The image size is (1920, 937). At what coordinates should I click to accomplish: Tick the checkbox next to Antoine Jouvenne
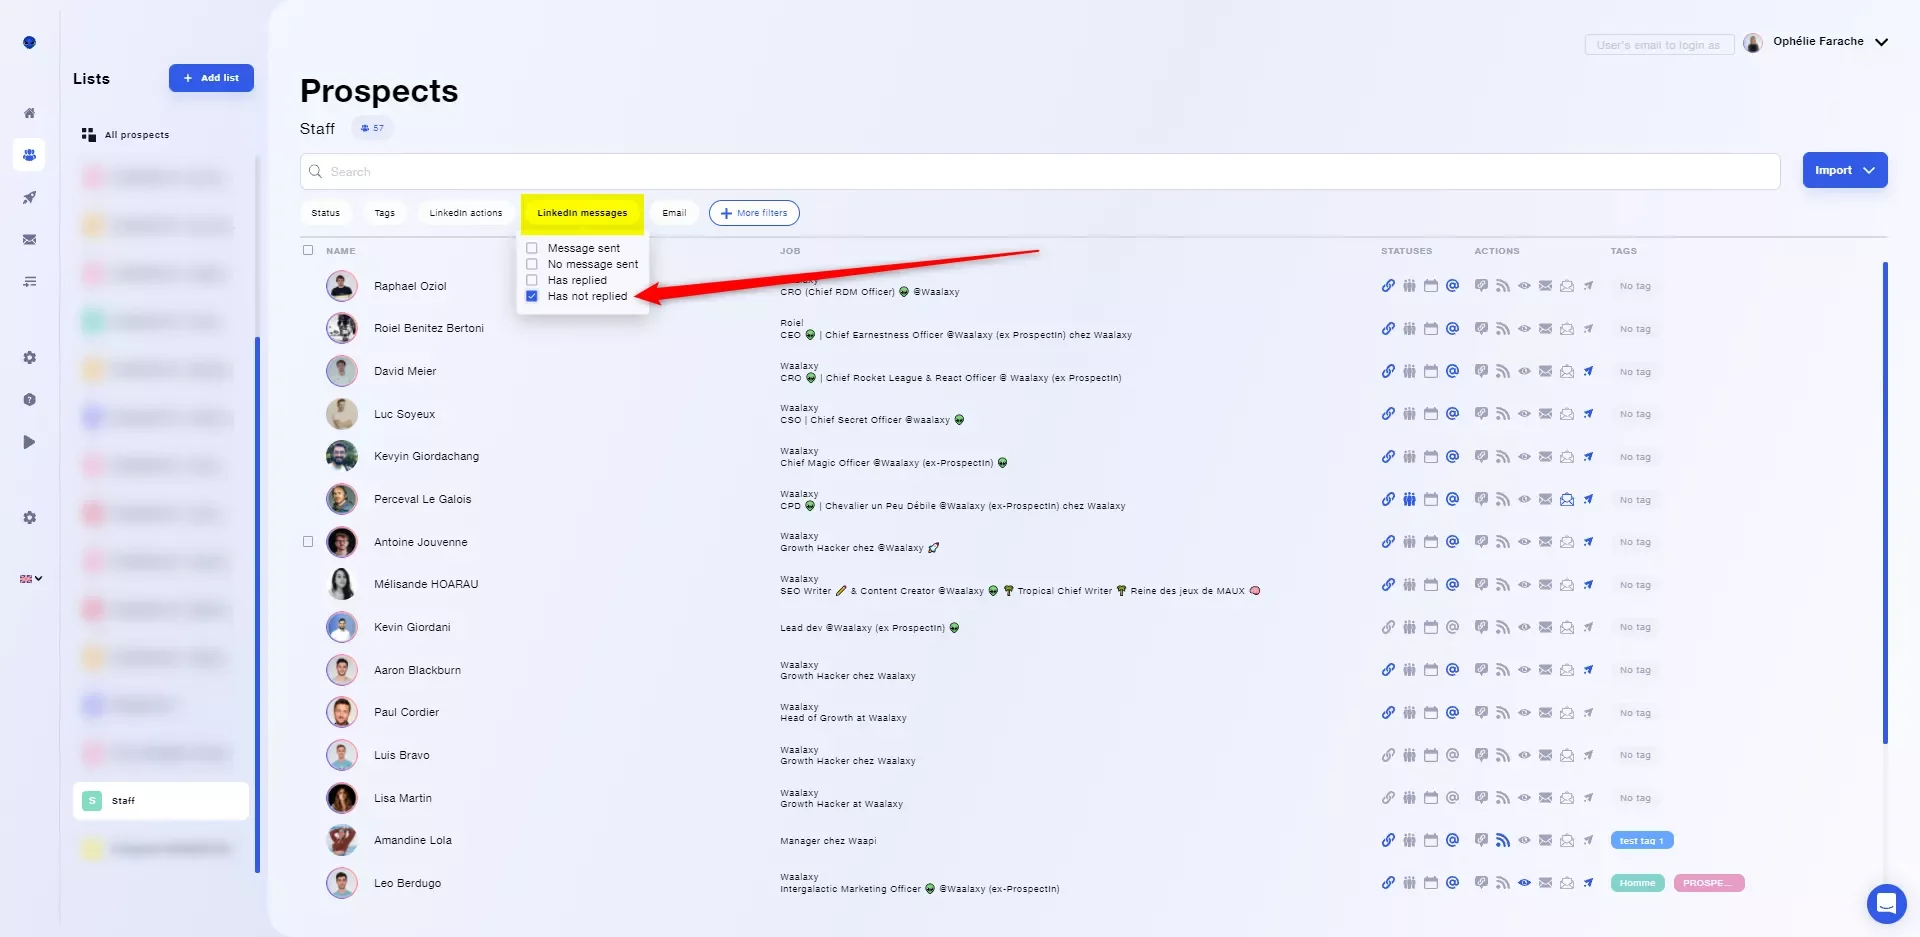308,542
